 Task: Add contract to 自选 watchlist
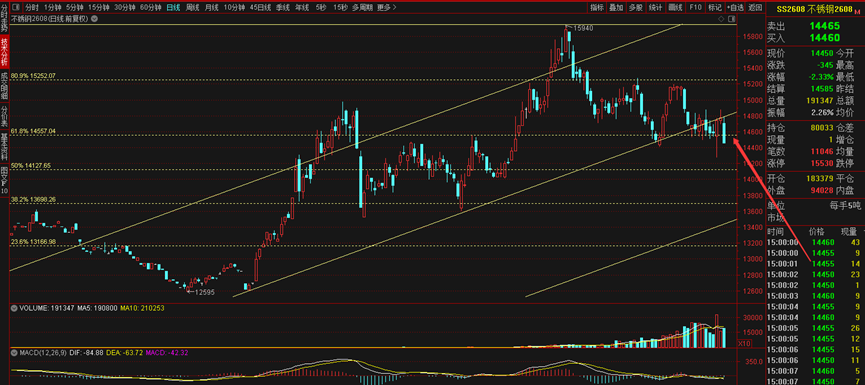pos(735,7)
